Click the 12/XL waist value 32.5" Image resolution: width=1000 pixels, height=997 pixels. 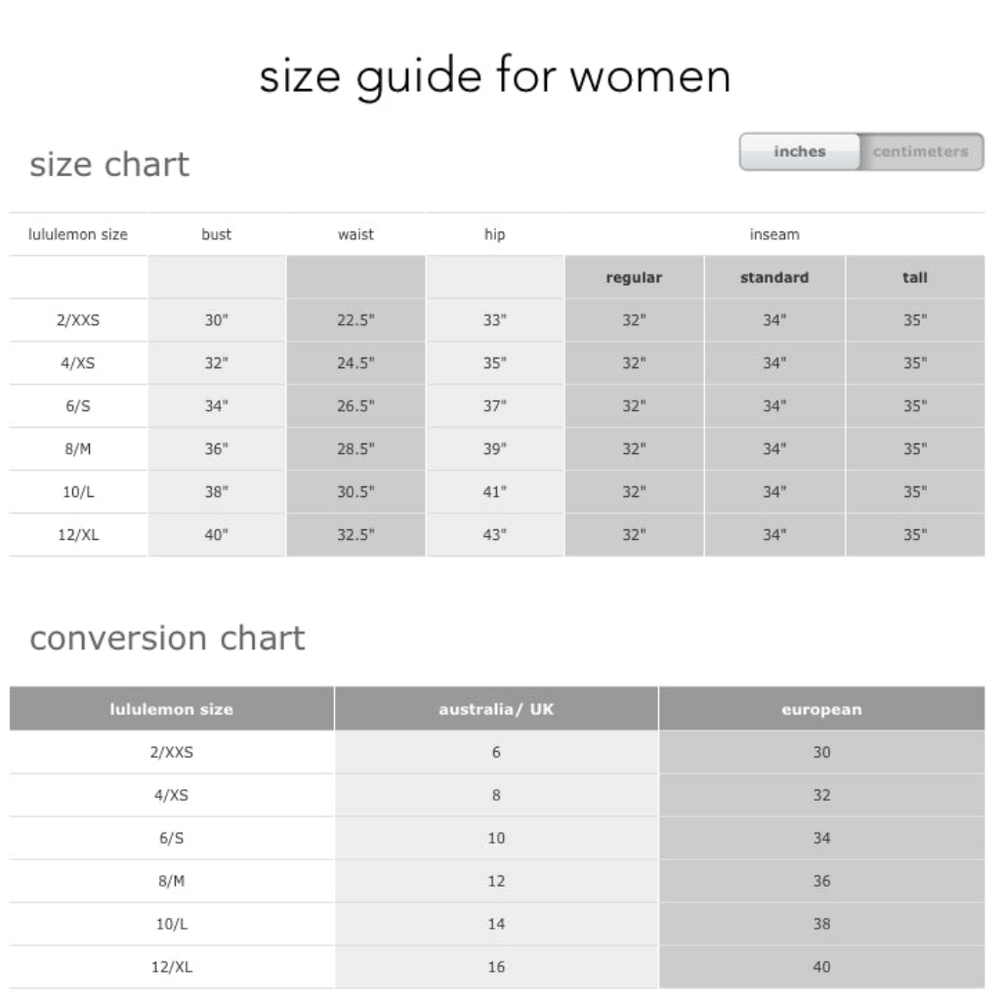click(x=355, y=535)
